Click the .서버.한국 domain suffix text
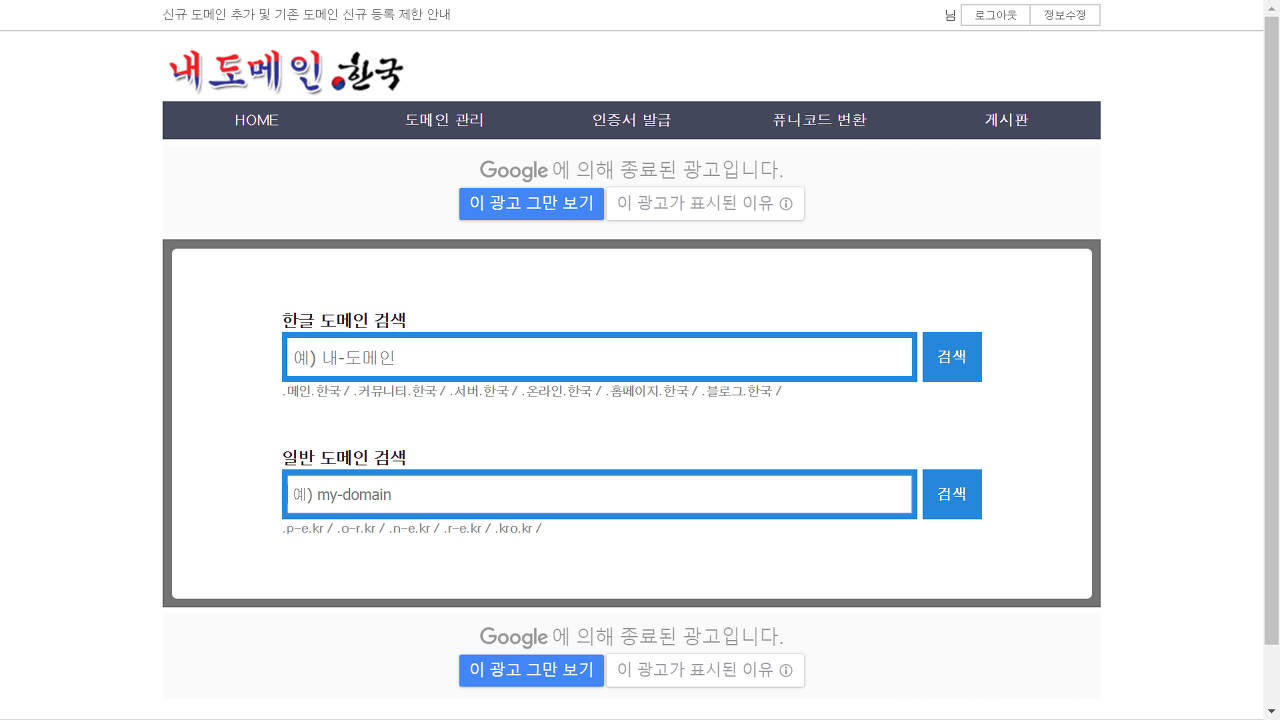1280x720 pixels. [x=479, y=391]
